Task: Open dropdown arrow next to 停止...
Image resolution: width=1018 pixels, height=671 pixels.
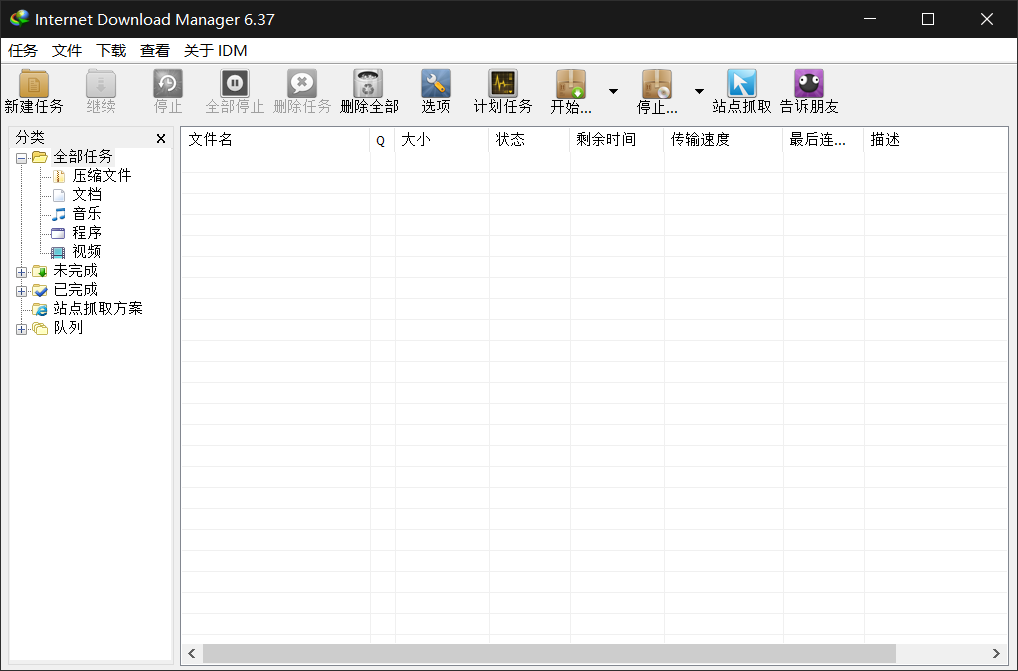Action: pos(699,92)
